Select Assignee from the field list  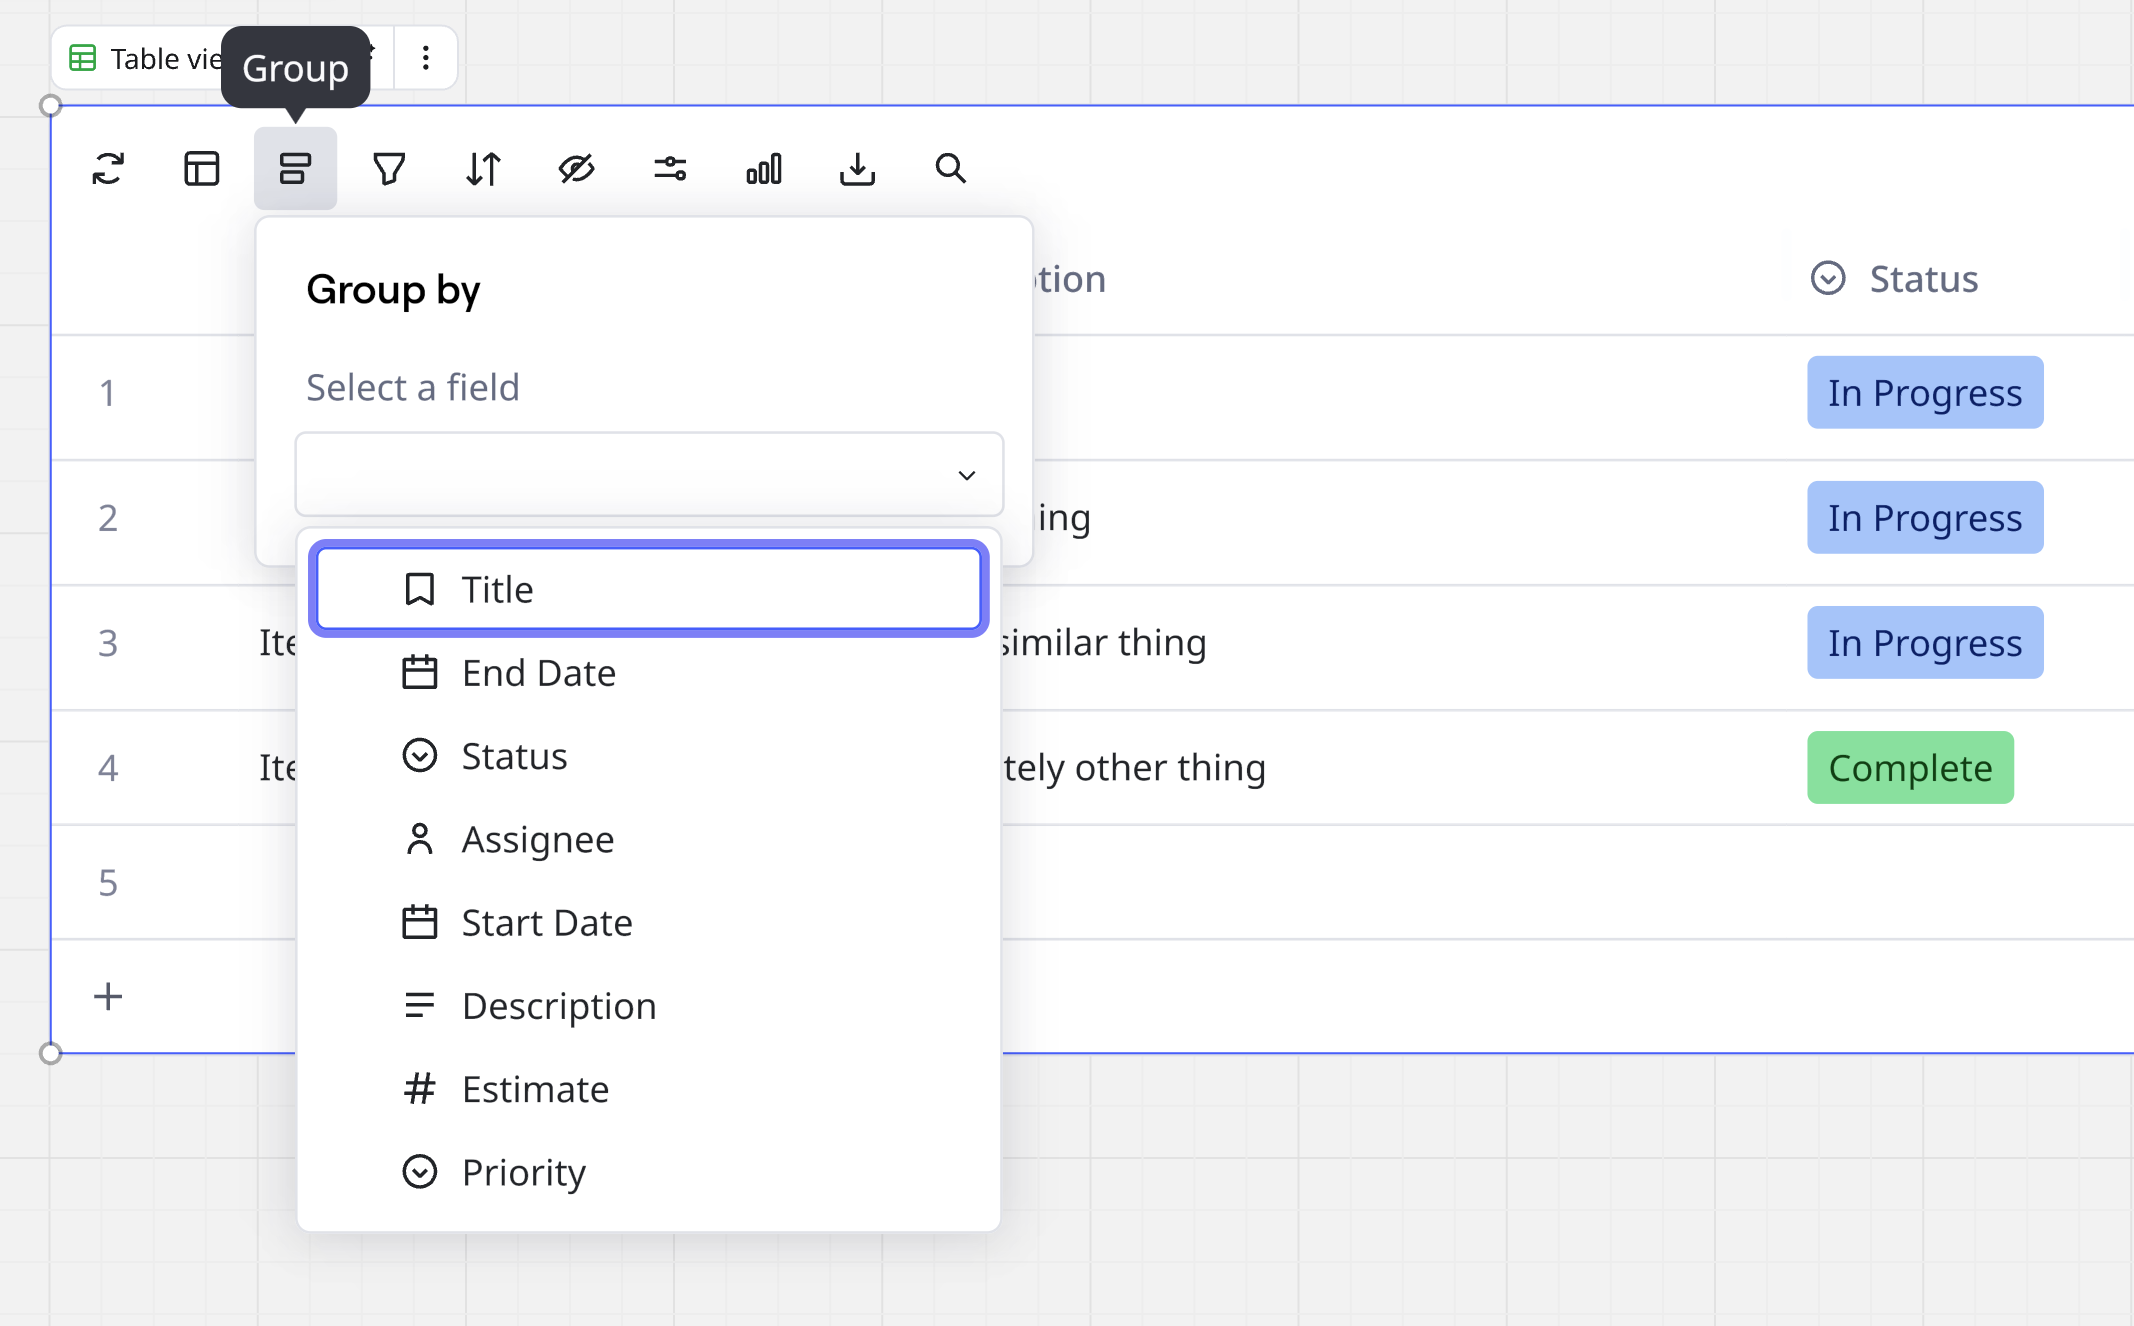tap(537, 839)
